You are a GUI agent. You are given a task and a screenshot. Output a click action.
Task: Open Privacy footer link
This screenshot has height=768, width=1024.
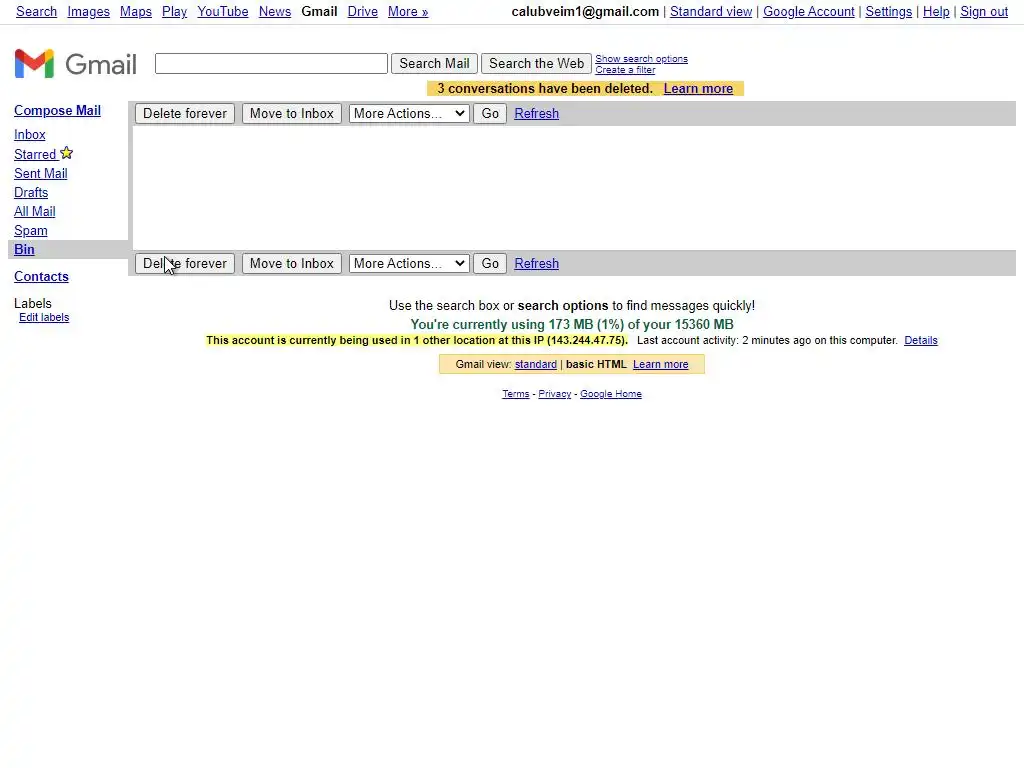pyautogui.click(x=554, y=394)
